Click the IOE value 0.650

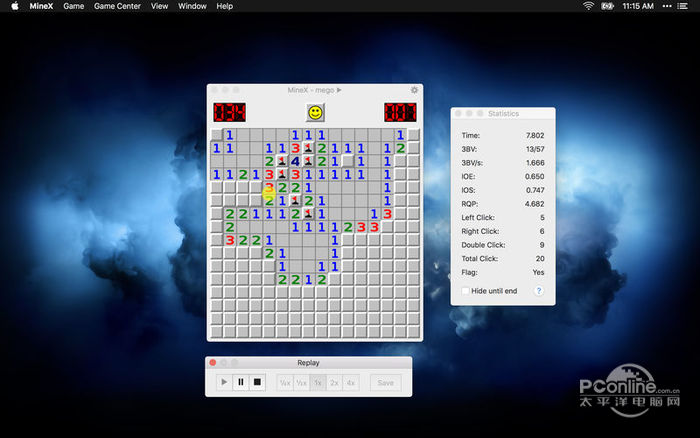tap(535, 176)
